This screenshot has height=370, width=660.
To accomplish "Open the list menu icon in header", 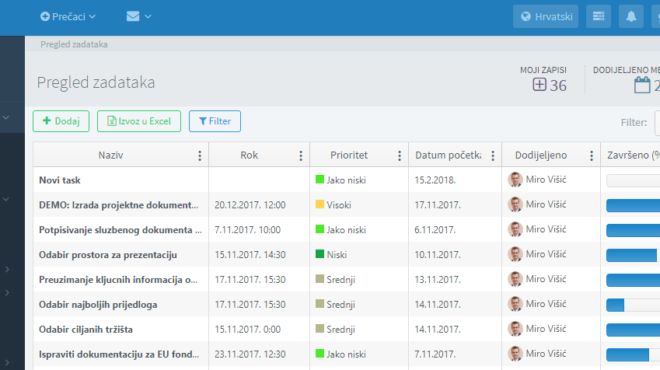I will 599,16.
